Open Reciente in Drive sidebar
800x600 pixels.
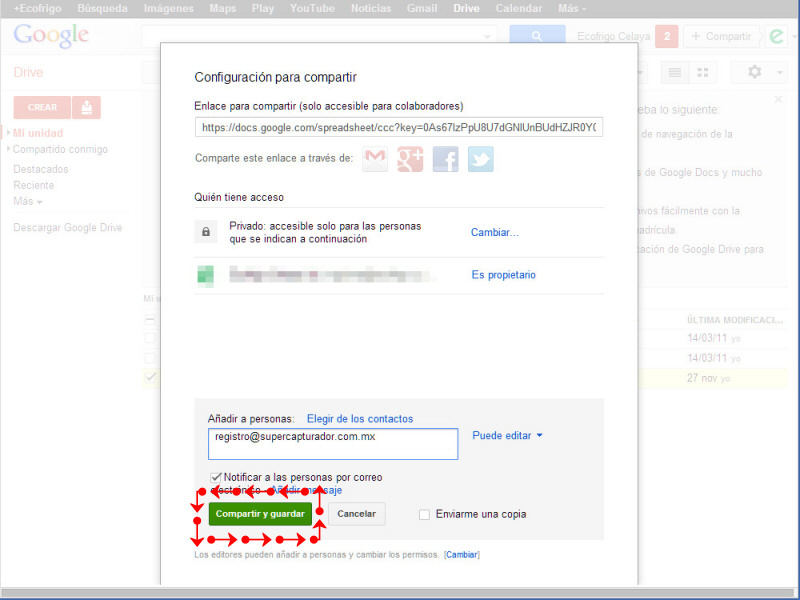[x=34, y=185]
